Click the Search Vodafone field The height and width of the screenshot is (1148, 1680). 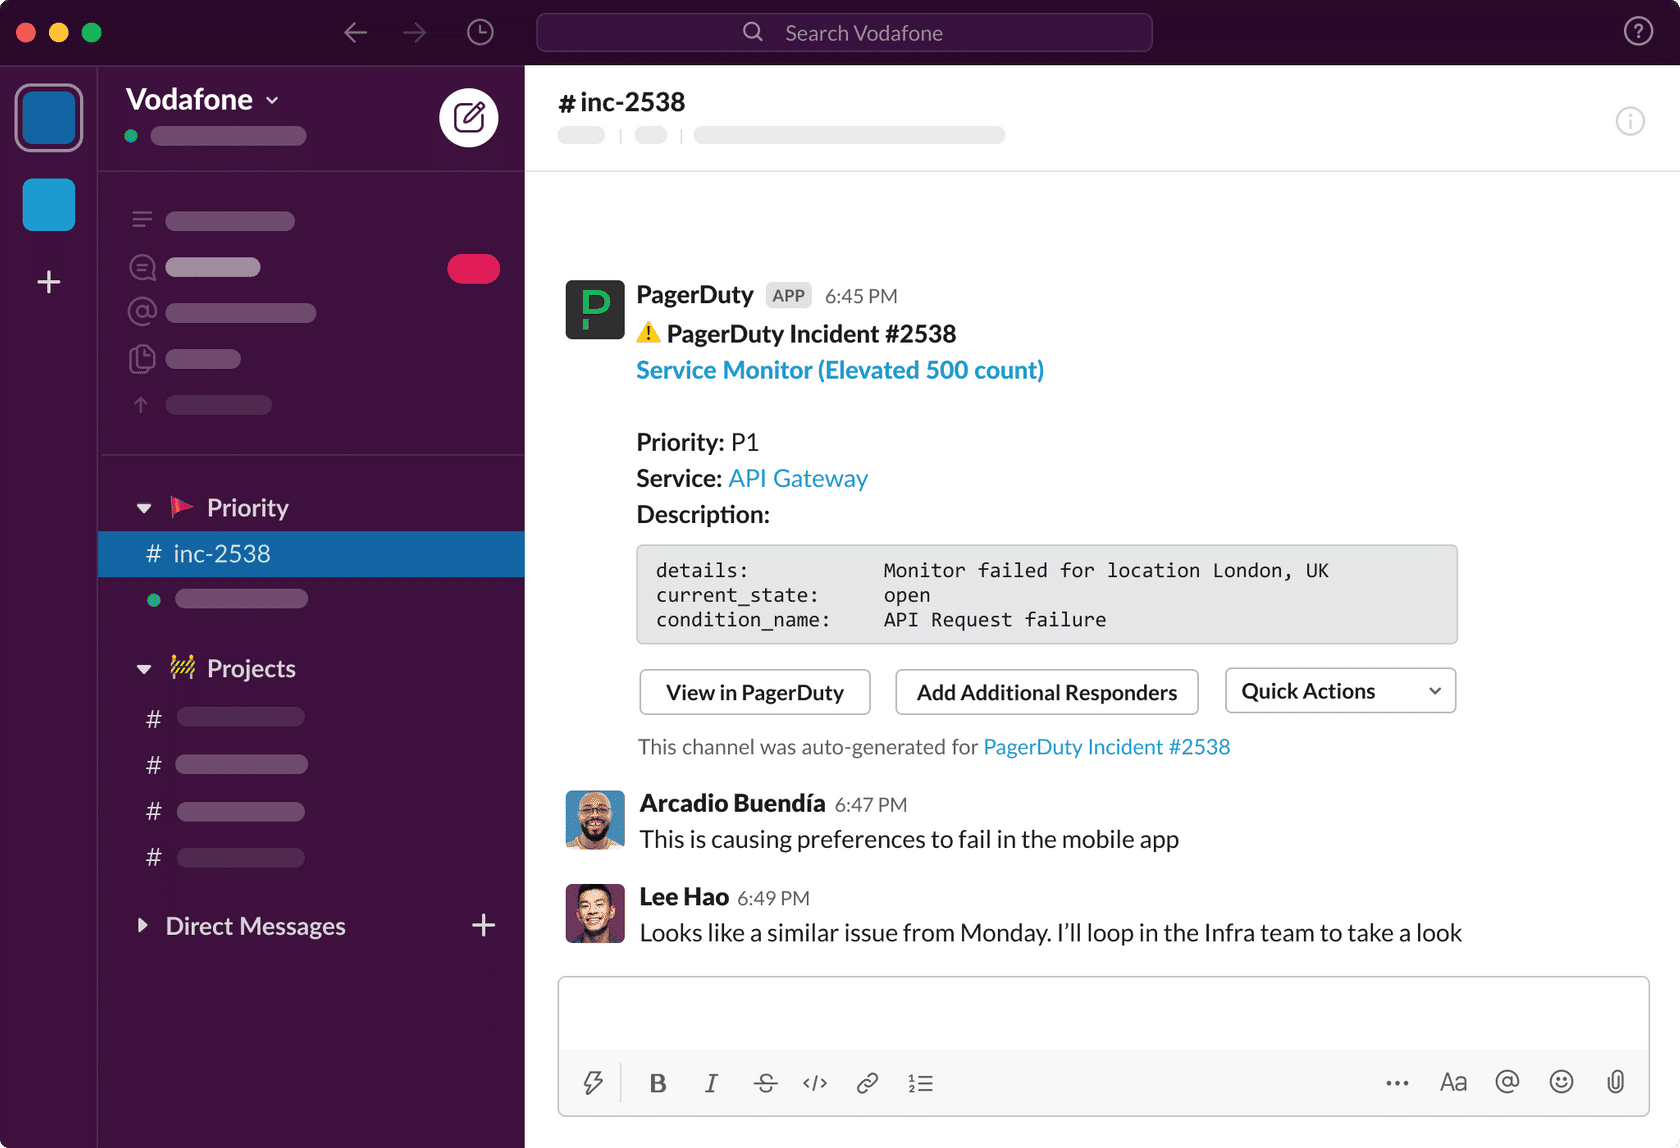click(844, 33)
